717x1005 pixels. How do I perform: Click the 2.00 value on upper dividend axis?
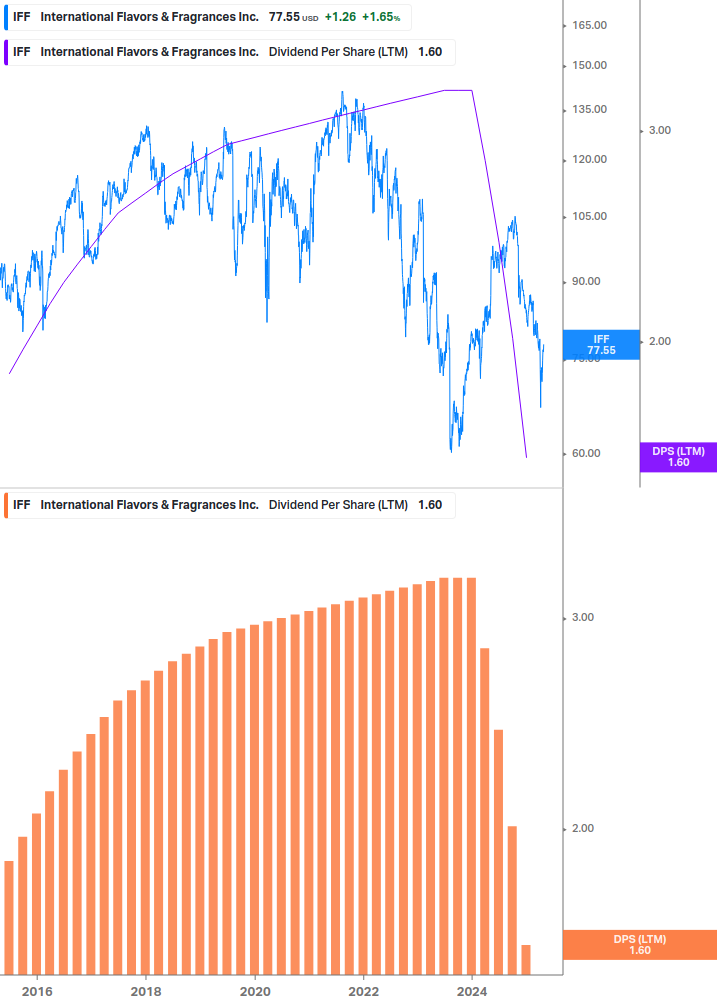point(660,342)
